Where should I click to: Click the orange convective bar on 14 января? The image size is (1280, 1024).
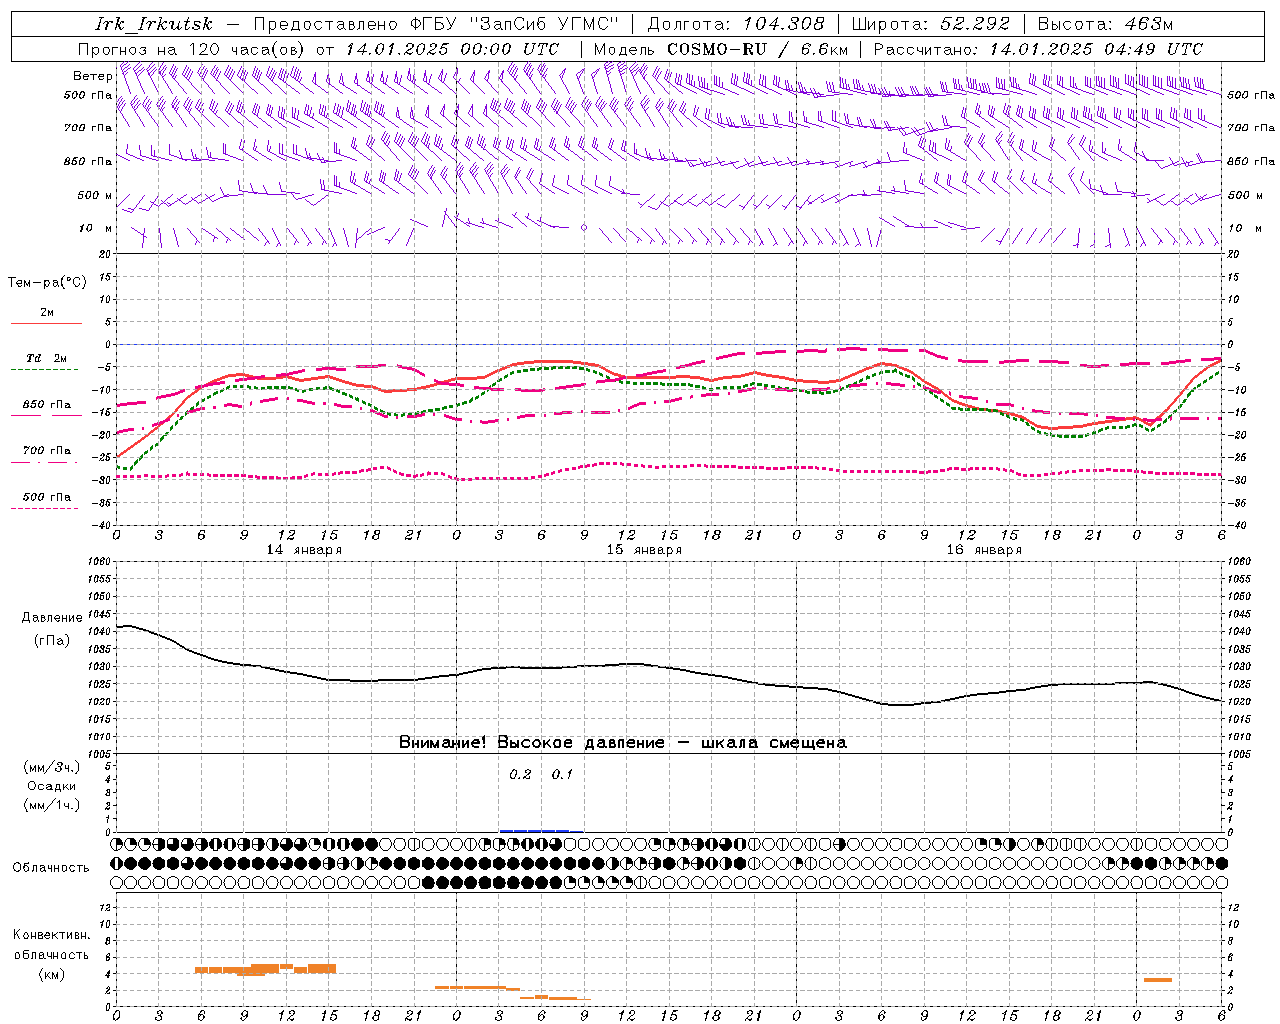click(x=266, y=969)
